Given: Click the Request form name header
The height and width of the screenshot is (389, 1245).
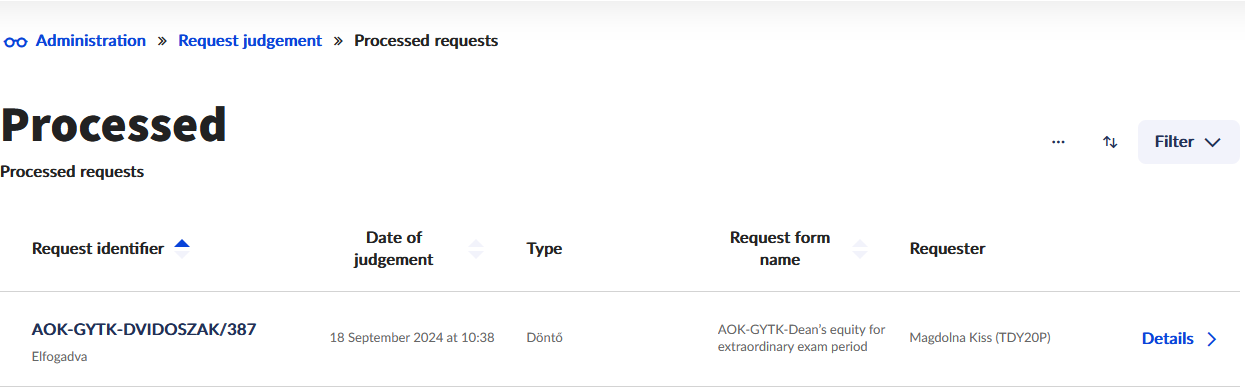Looking at the screenshot, I should coord(780,249).
